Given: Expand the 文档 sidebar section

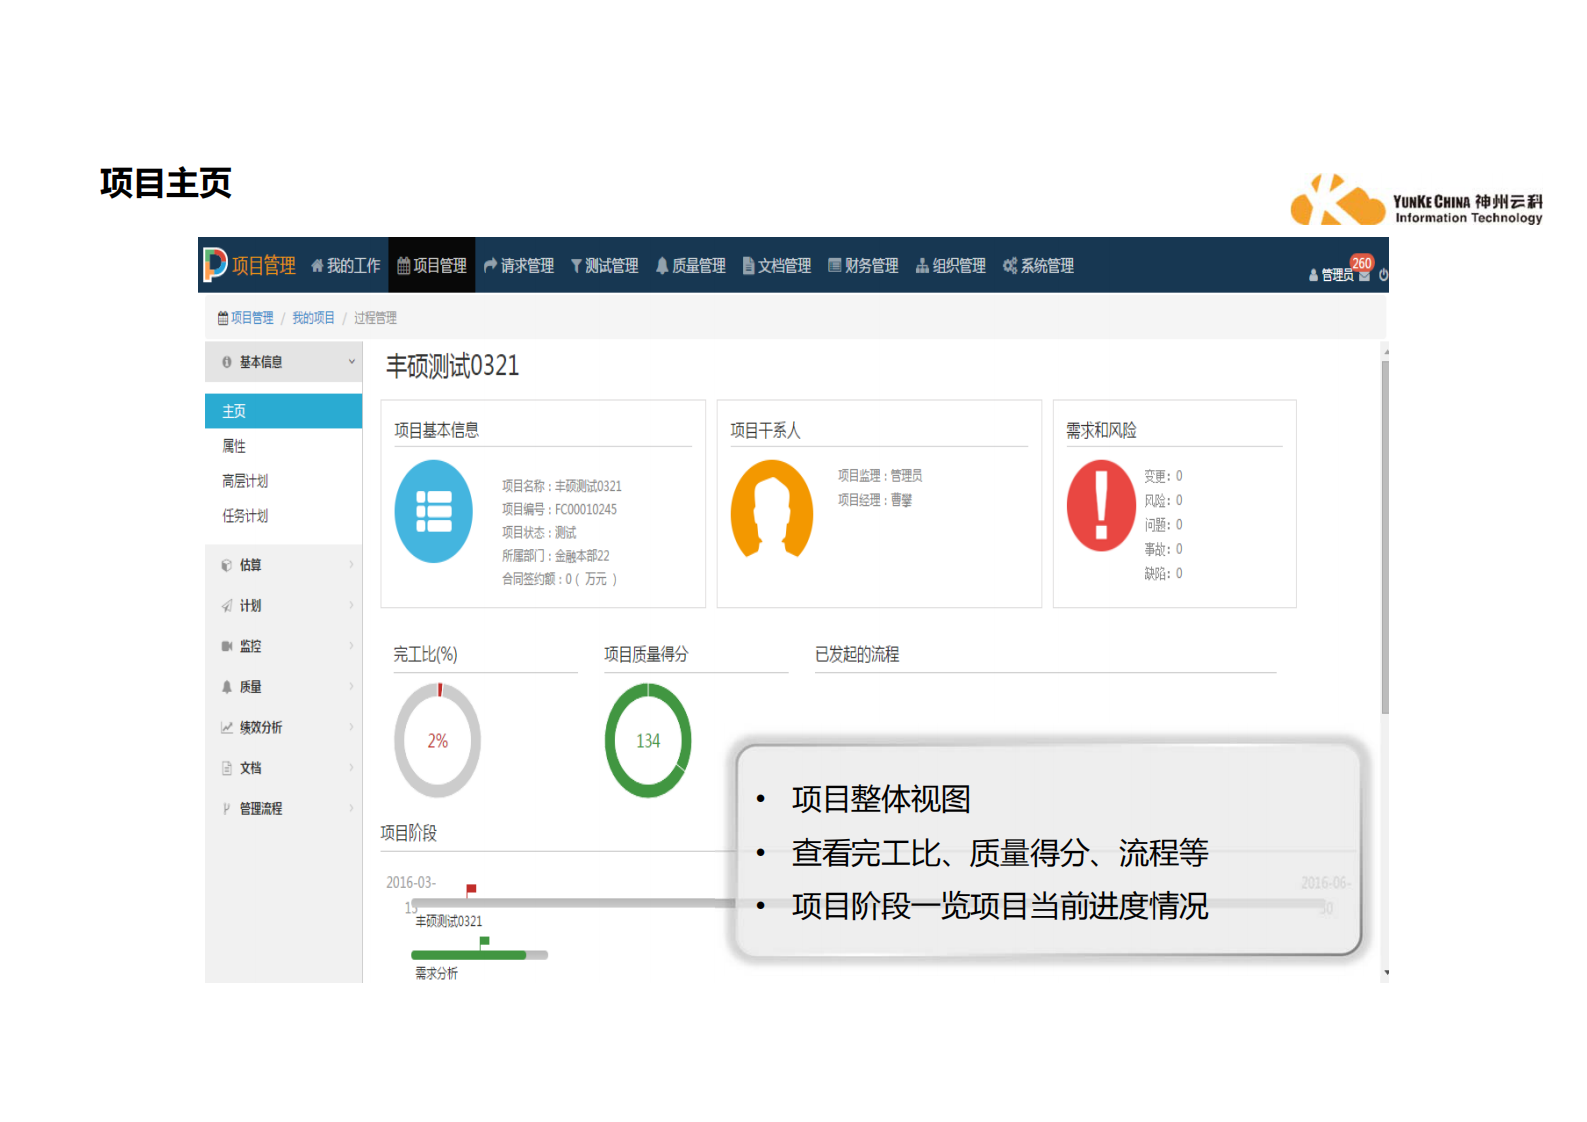Looking at the screenshot, I should click(x=284, y=768).
